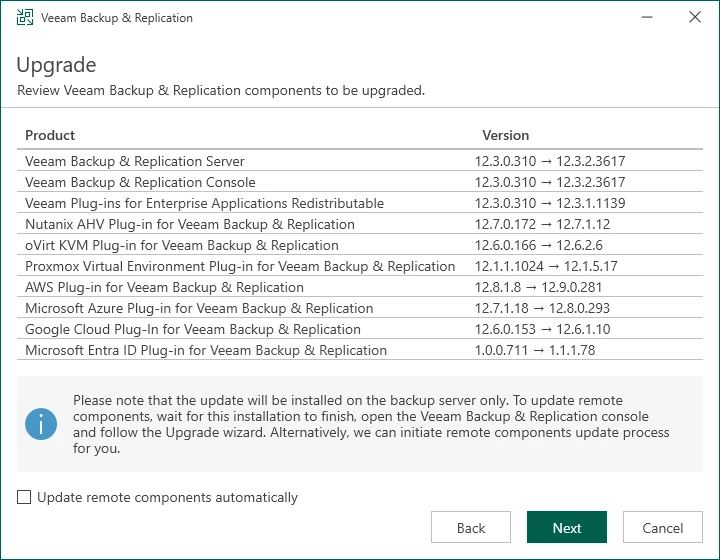The width and height of the screenshot is (720, 560).
Task: Close the Veeam upgrade window
Action: [695, 18]
